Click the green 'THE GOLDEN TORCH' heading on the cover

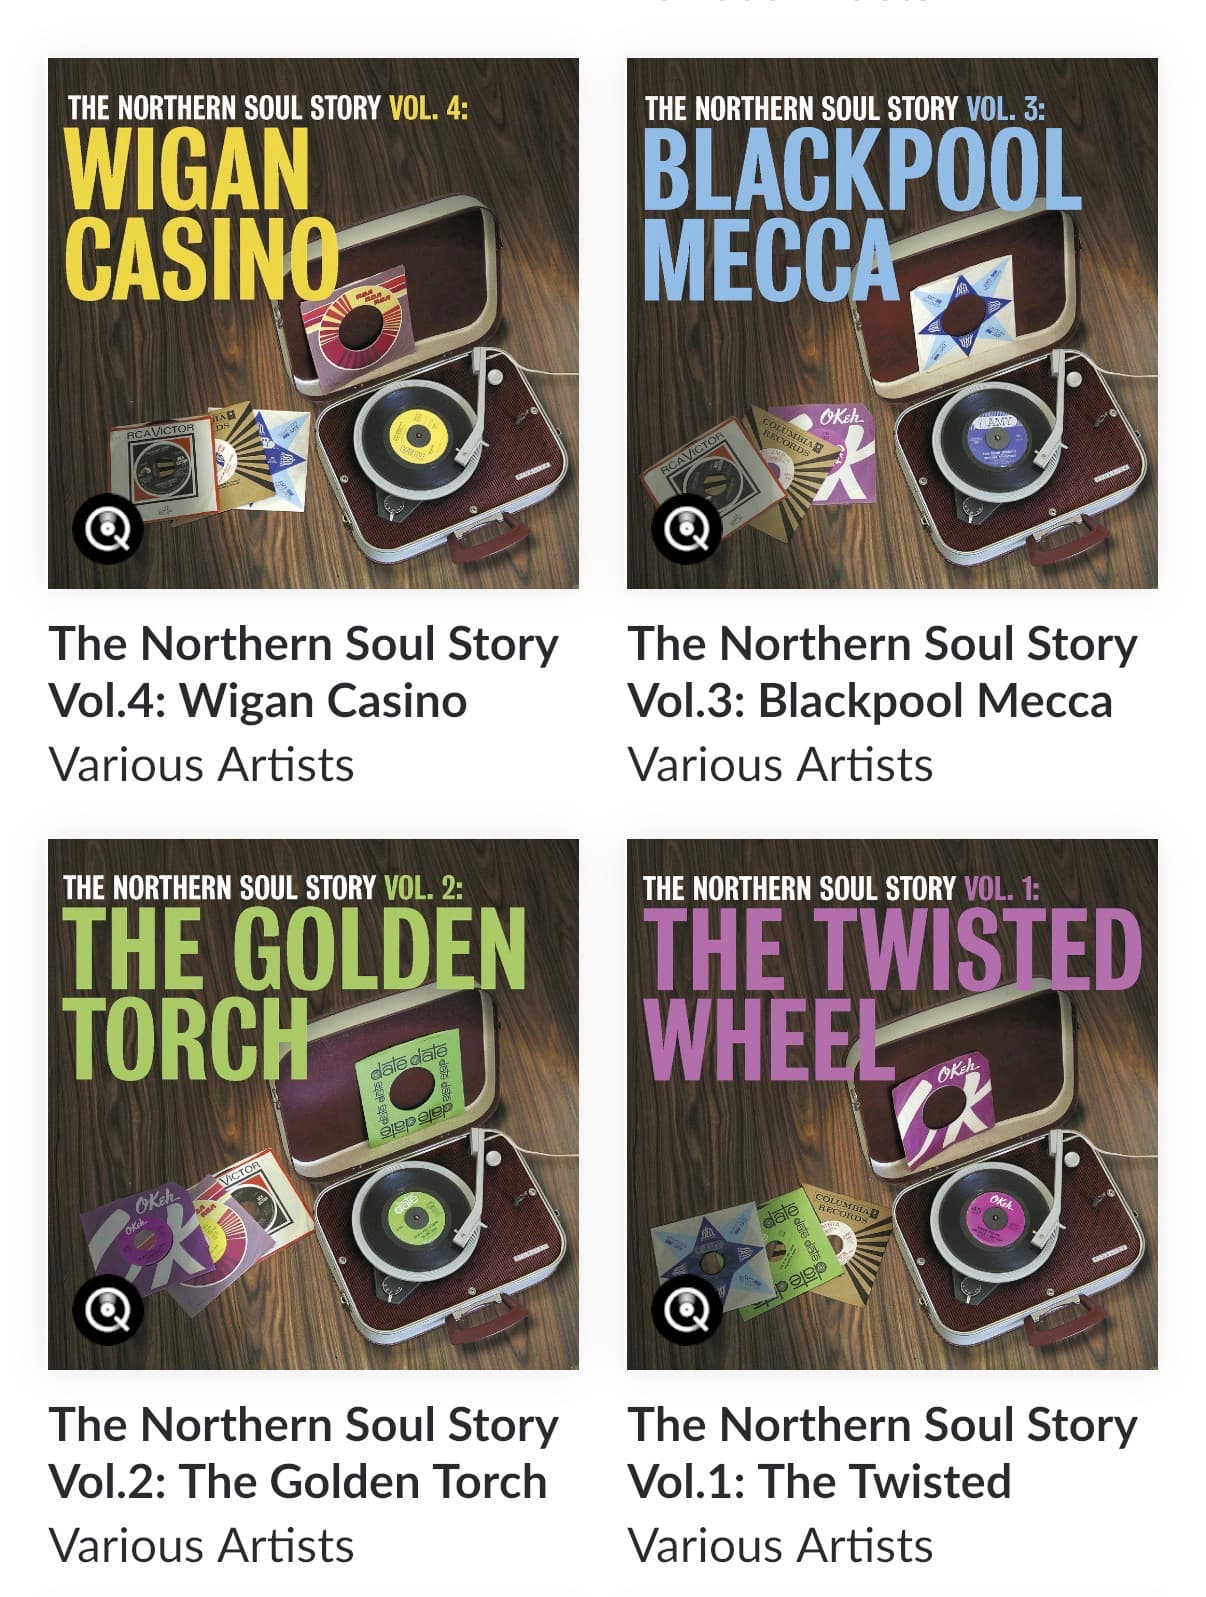pyautogui.click(x=290, y=993)
